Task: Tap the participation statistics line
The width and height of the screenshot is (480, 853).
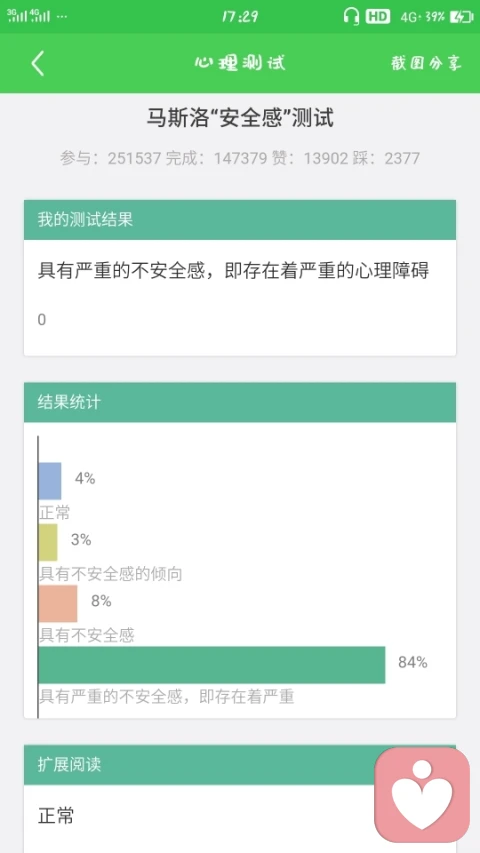Action: [240, 158]
